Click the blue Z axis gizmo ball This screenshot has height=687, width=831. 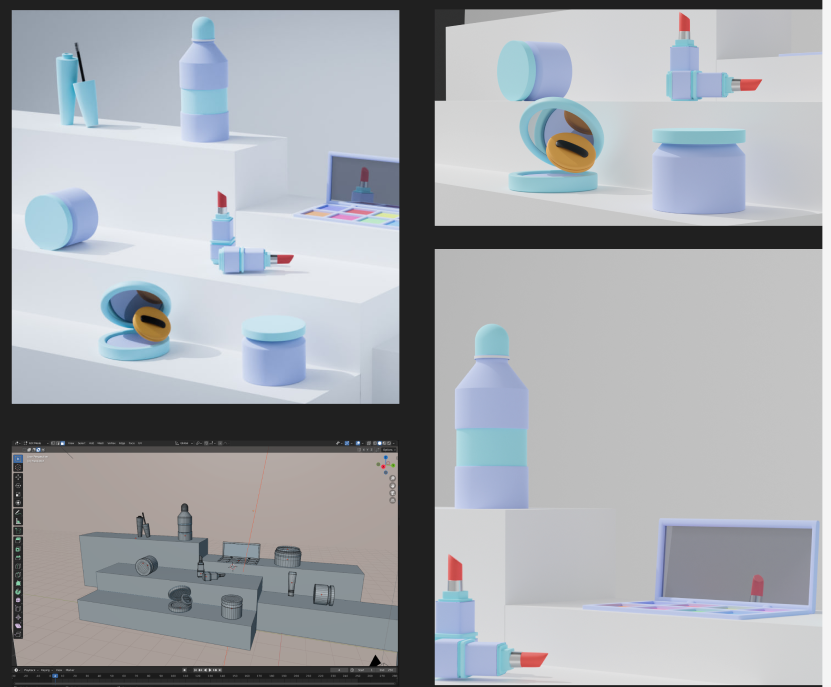tap(386, 457)
